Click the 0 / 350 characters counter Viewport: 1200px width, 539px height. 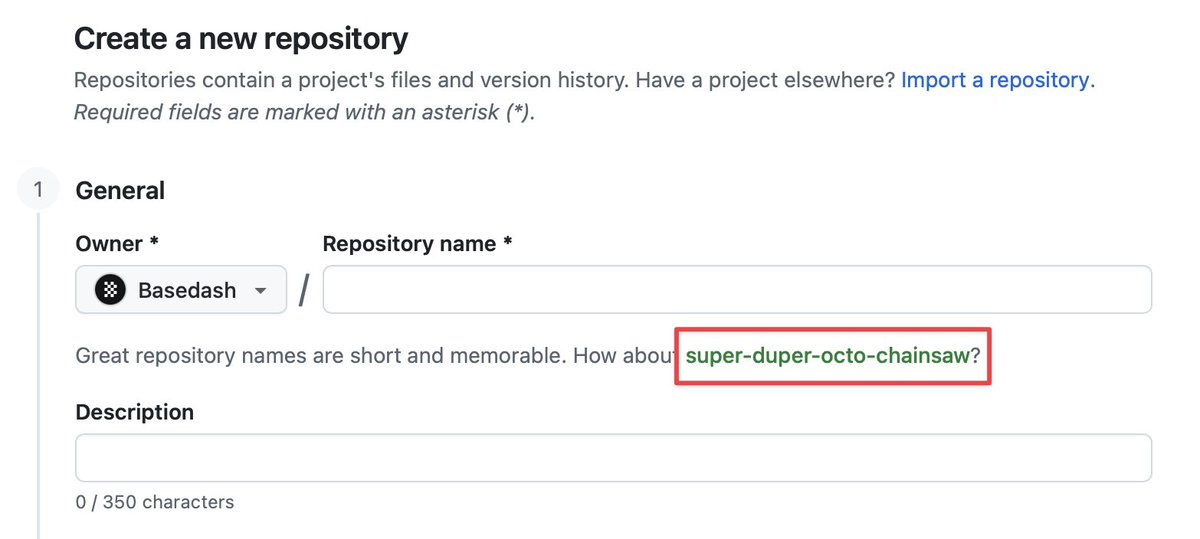point(155,502)
